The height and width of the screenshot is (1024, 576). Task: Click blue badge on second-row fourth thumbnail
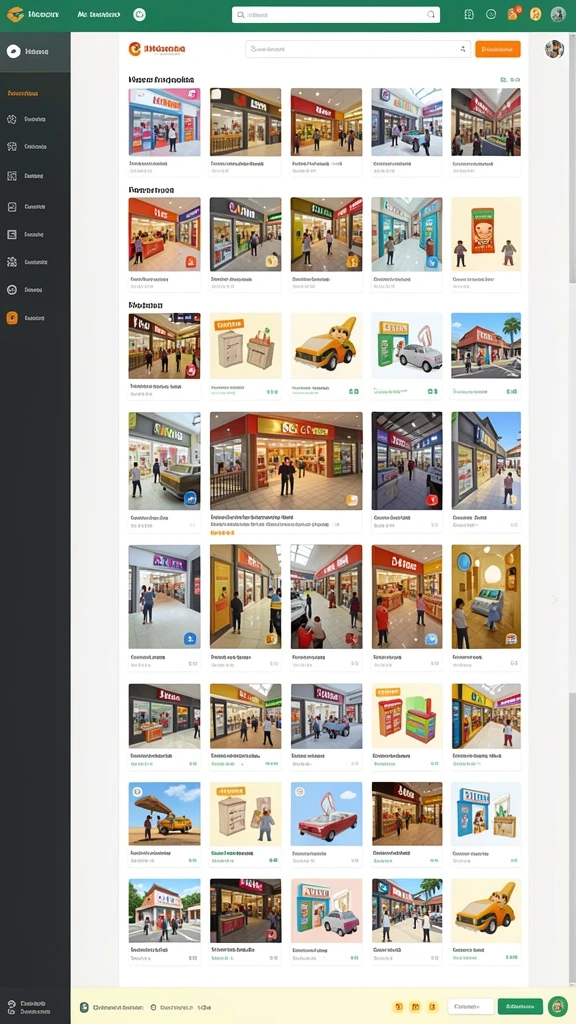[x=433, y=262]
